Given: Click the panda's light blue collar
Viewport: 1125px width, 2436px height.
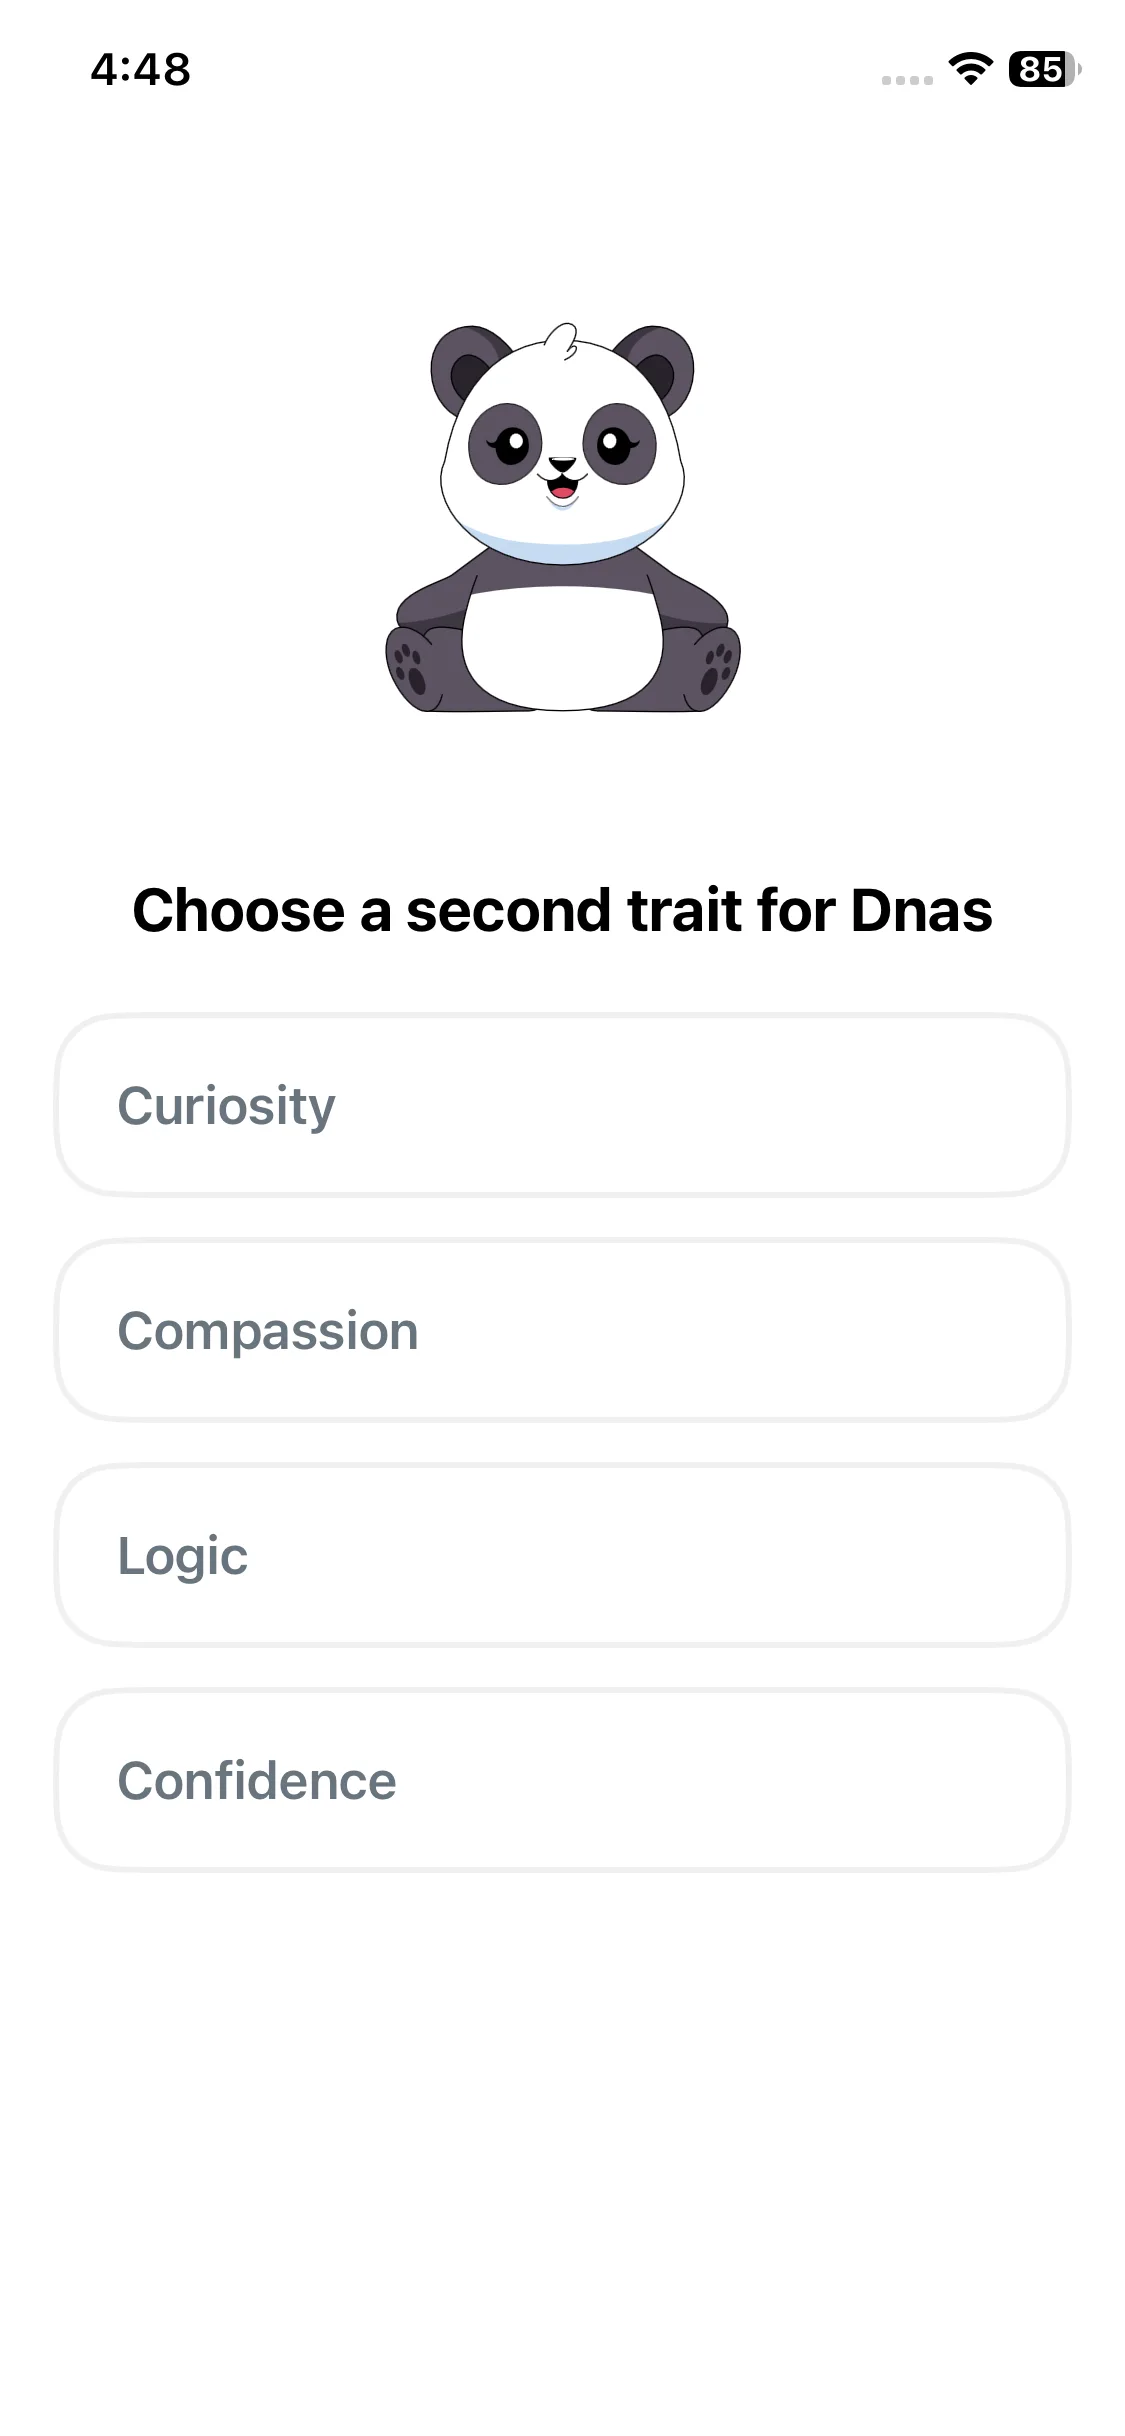Looking at the screenshot, I should click(562, 548).
